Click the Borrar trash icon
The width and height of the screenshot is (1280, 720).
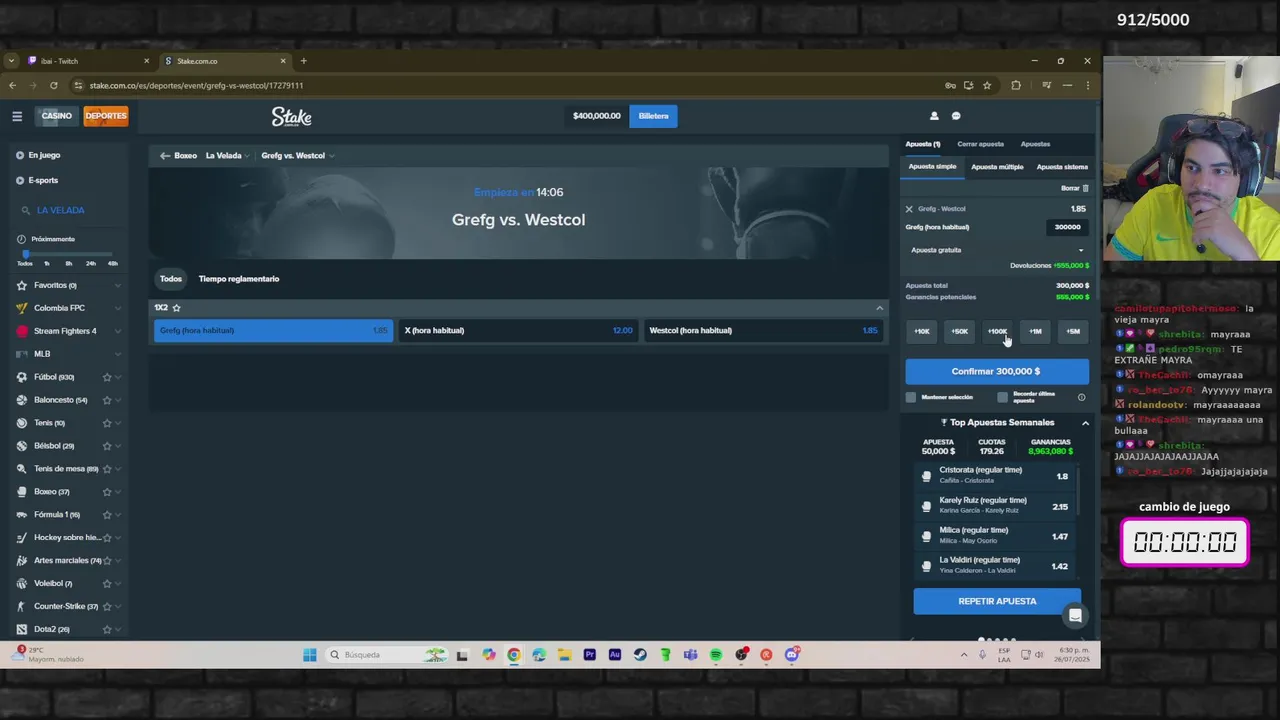pyautogui.click(x=1085, y=188)
